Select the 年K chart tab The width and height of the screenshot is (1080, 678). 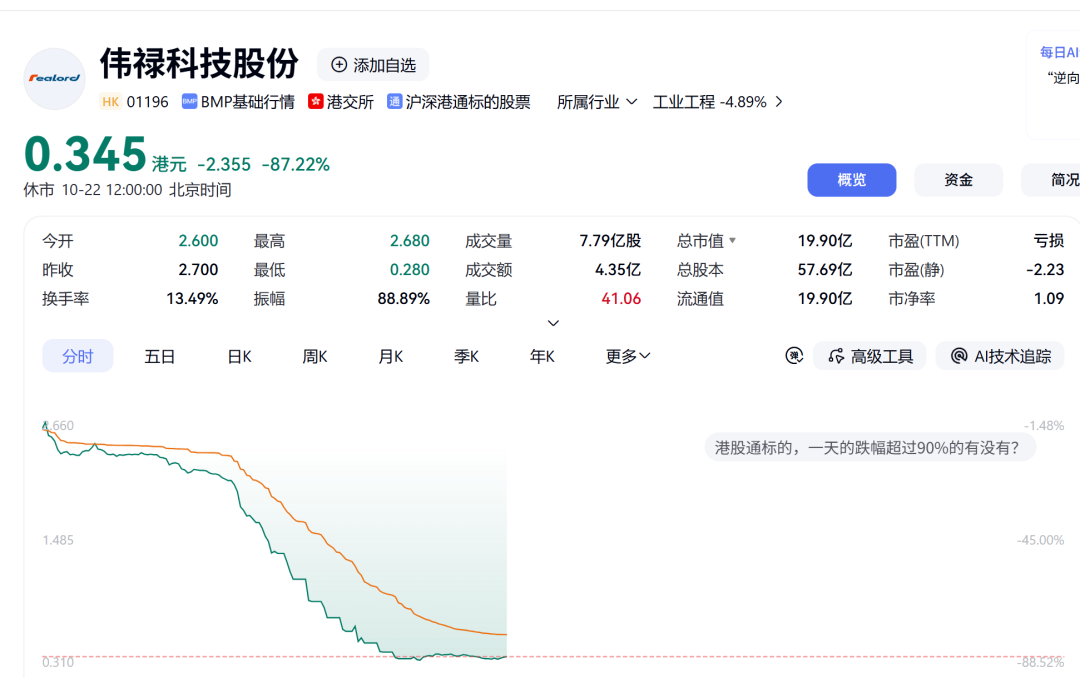tap(542, 356)
